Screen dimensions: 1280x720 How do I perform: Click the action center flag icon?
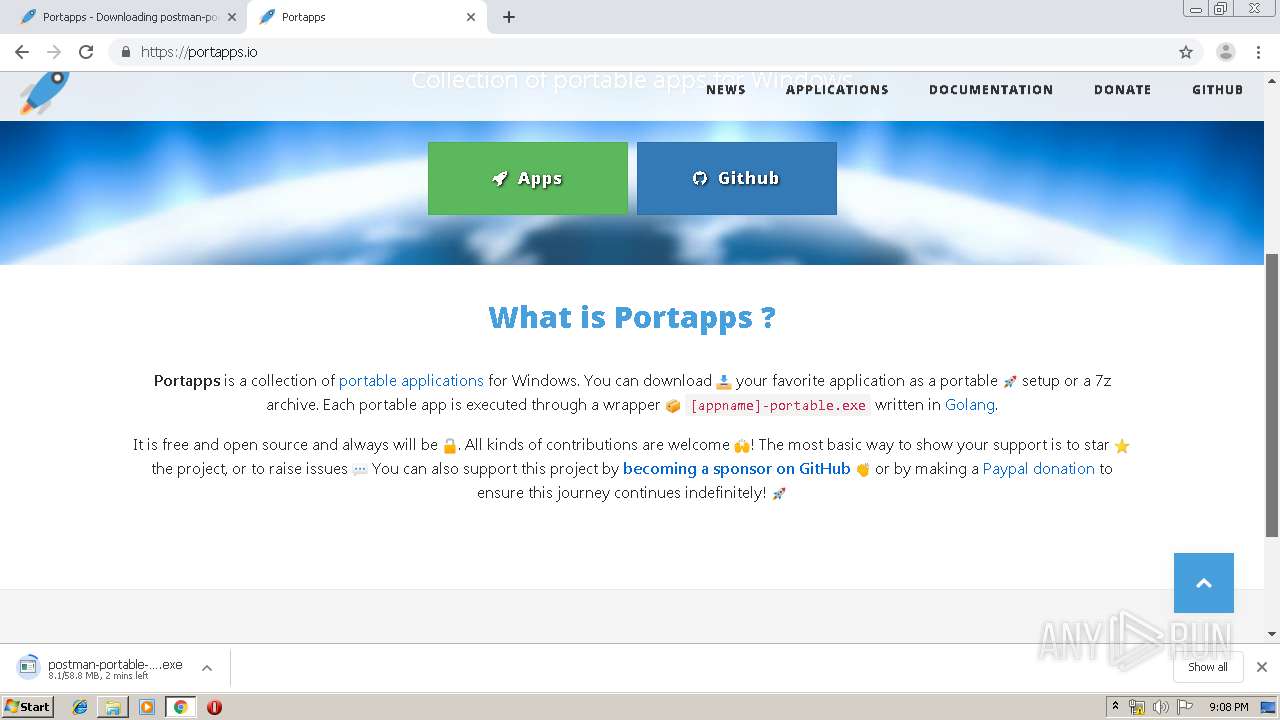1185,707
